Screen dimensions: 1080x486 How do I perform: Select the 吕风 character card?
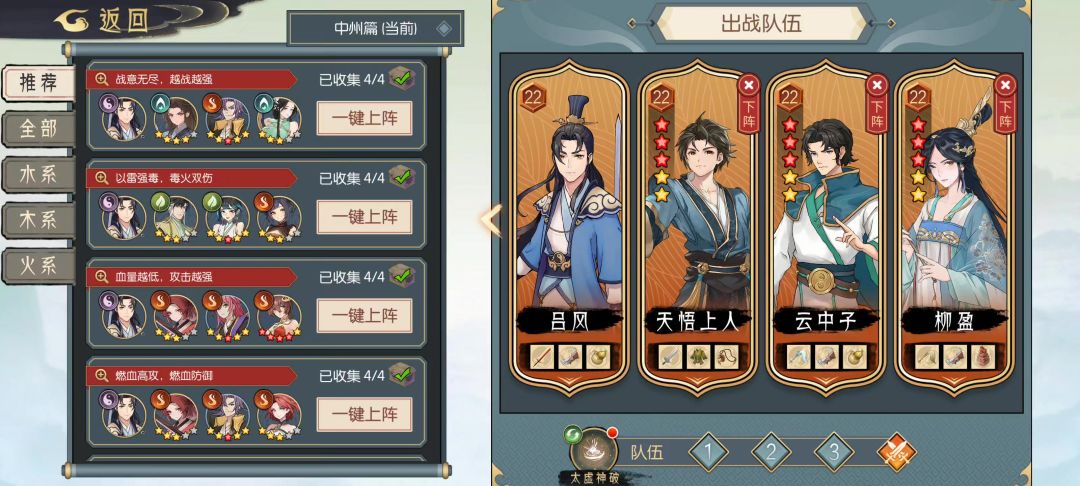click(x=570, y=227)
